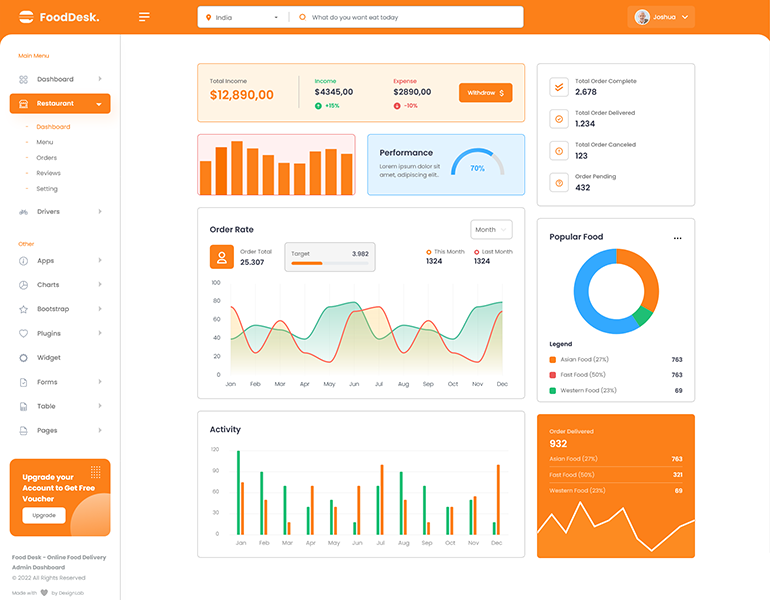
Task: Open the Month dropdown in Order Rate
Action: click(x=491, y=230)
